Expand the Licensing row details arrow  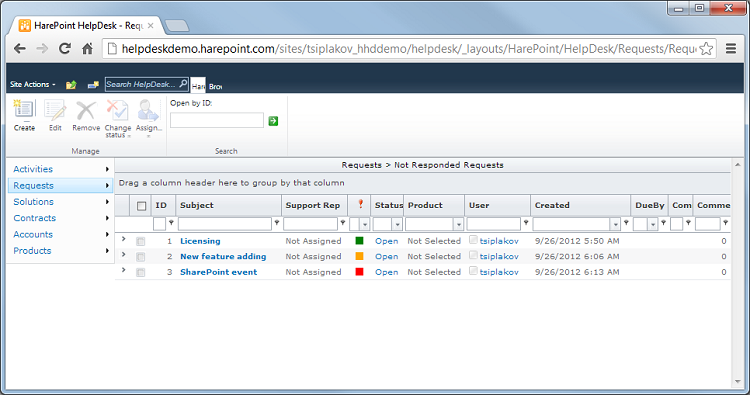click(x=123, y=239)
